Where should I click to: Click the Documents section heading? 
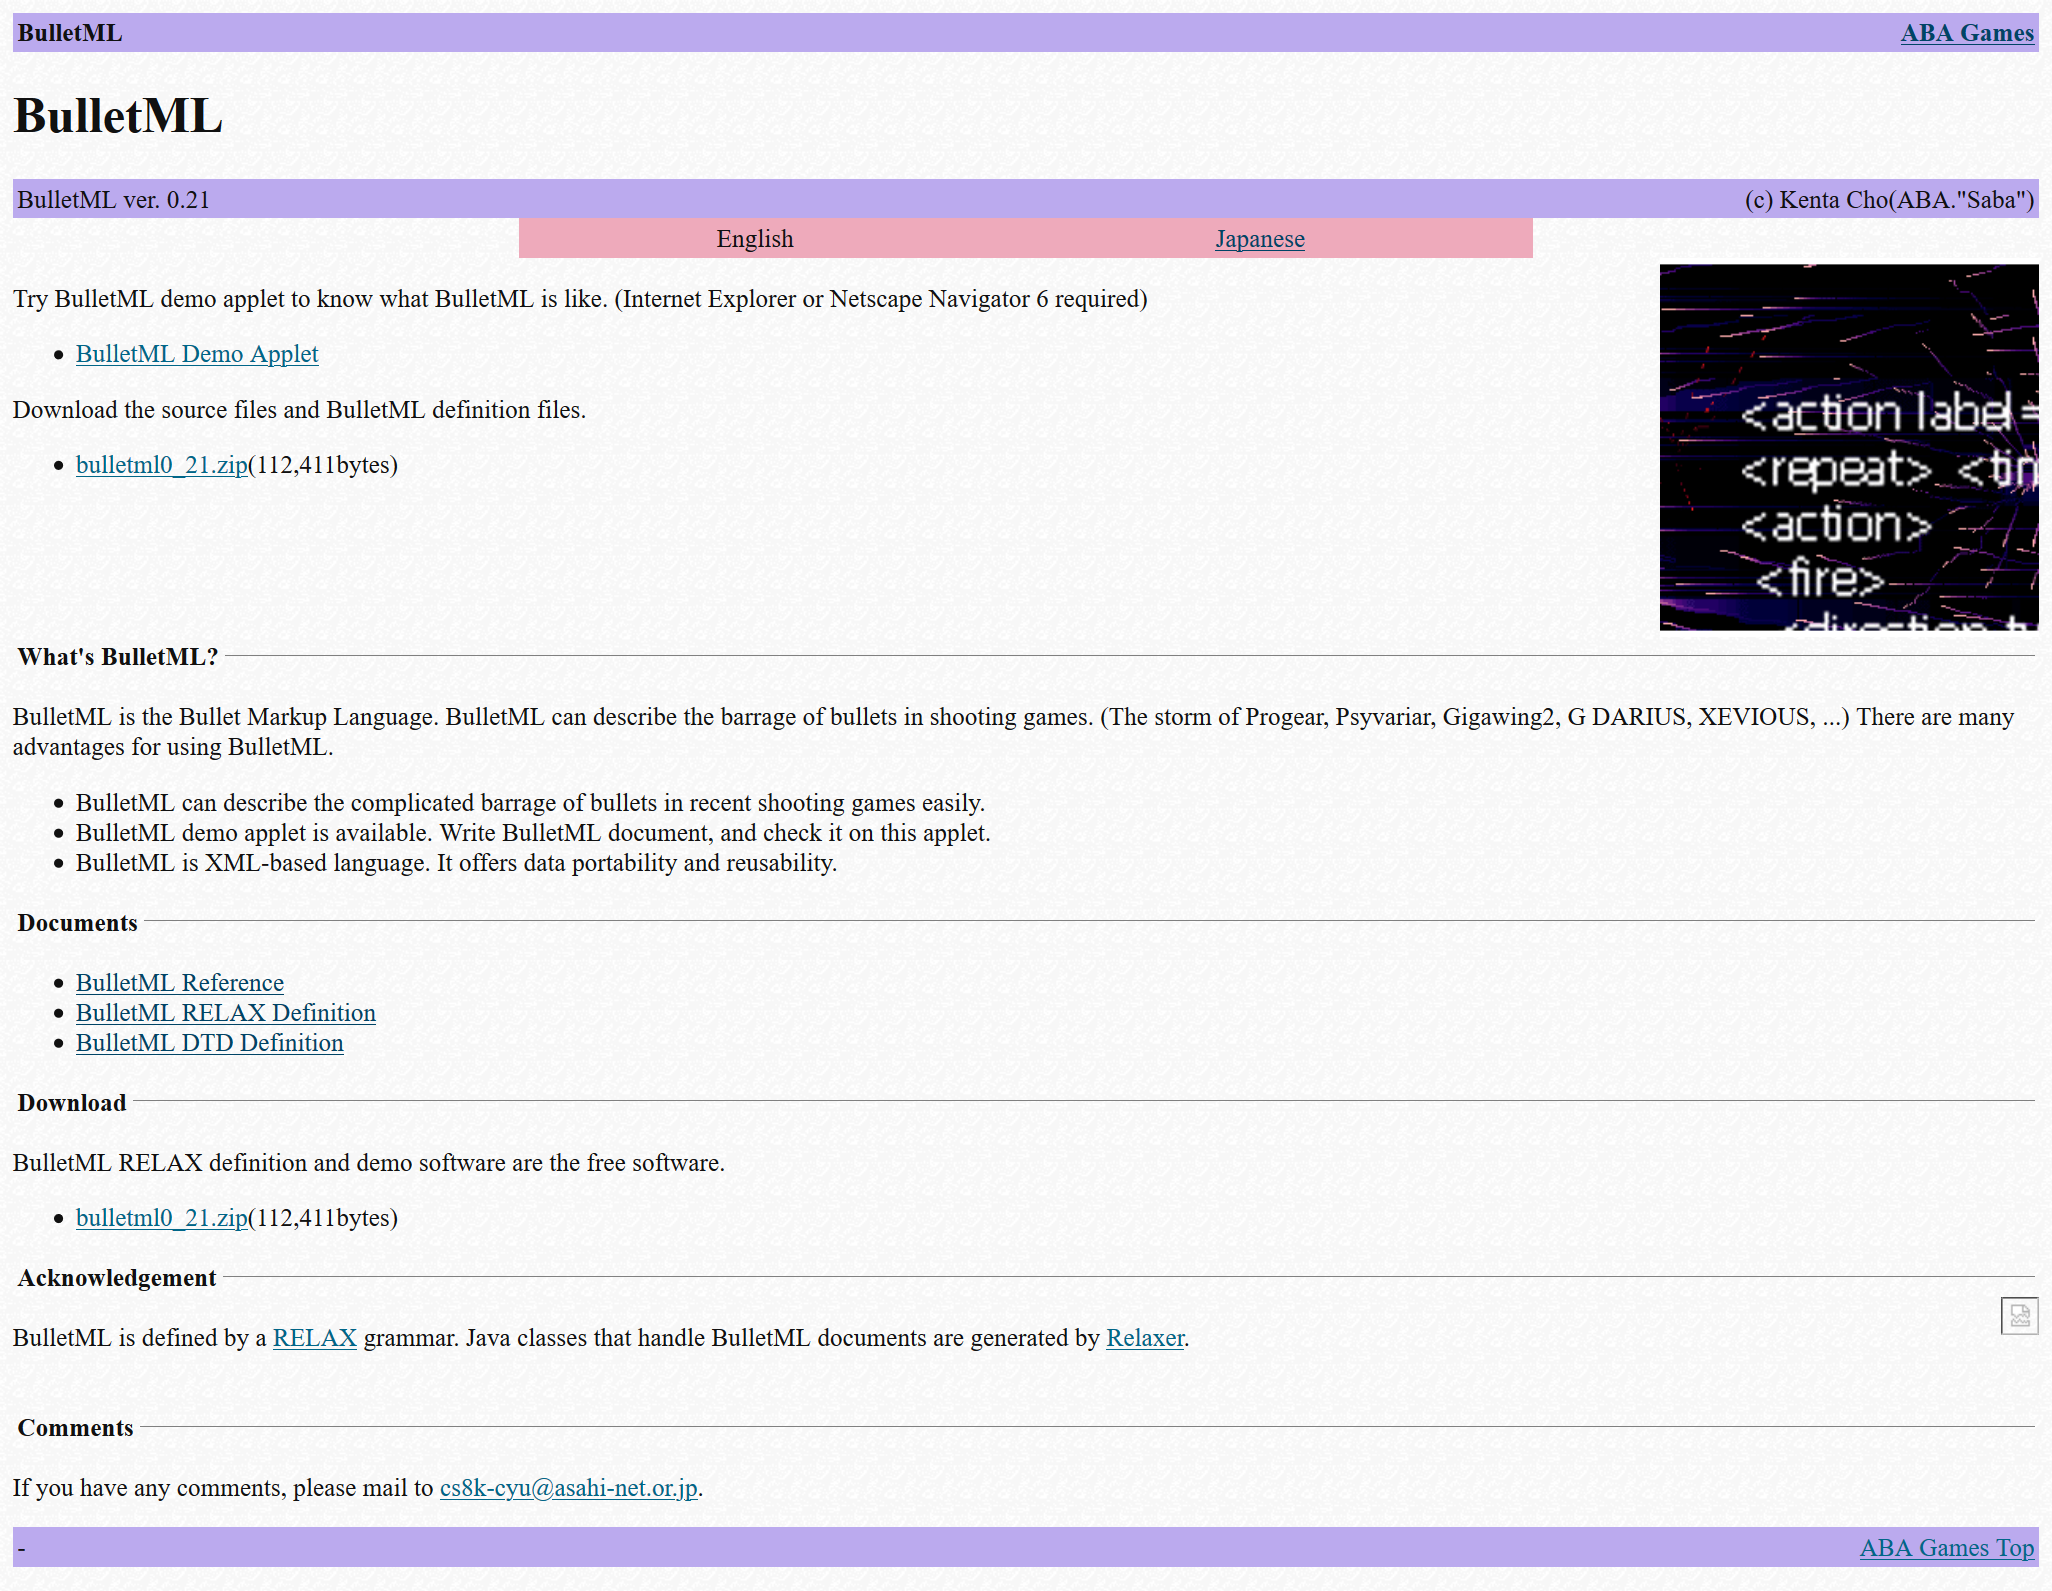pyautogui.click(x=77, y=923)
